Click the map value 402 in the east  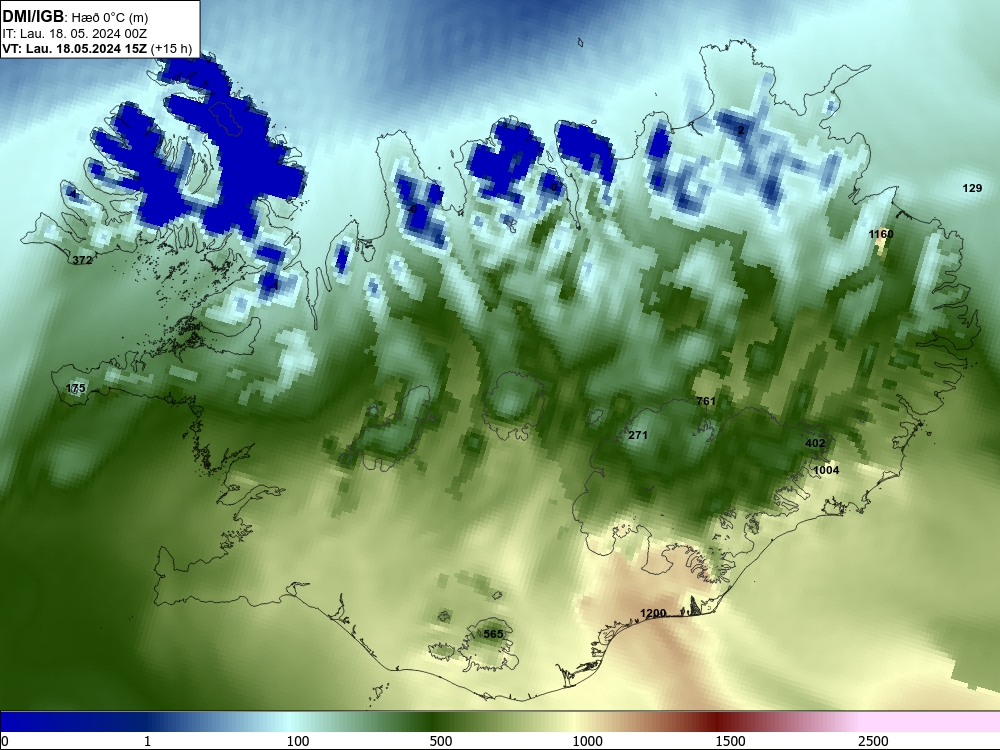tap(815, 443)
